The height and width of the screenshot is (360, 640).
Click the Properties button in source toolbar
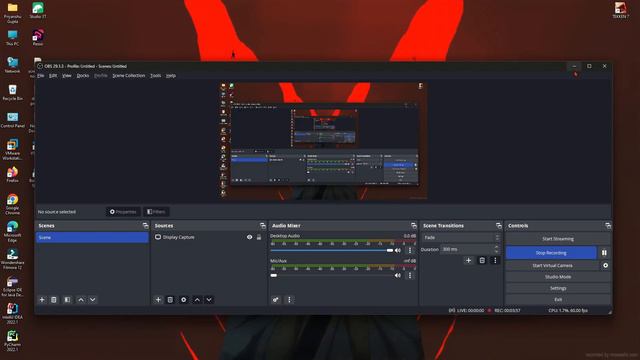123,212
